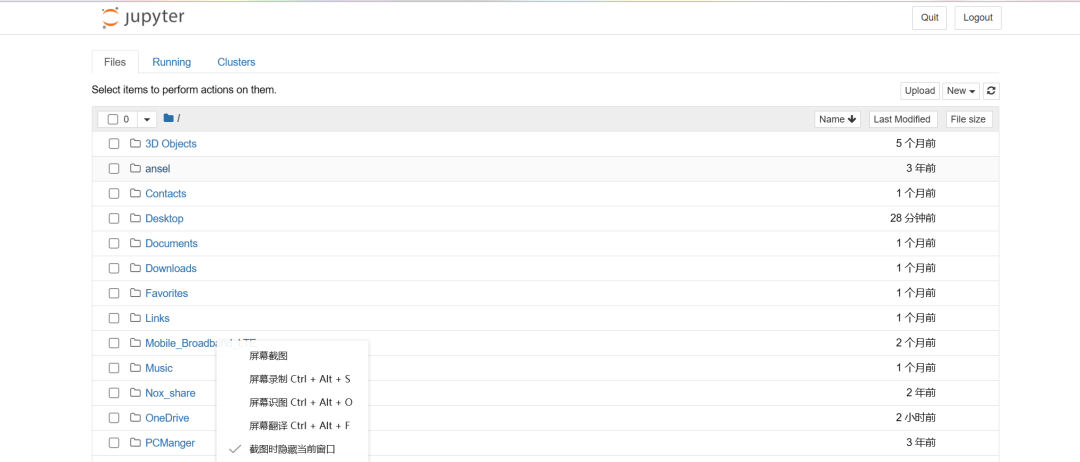Click the Downloads folder icon
This screenshot has height=462, width=1080.
click(x=135, y=269)
